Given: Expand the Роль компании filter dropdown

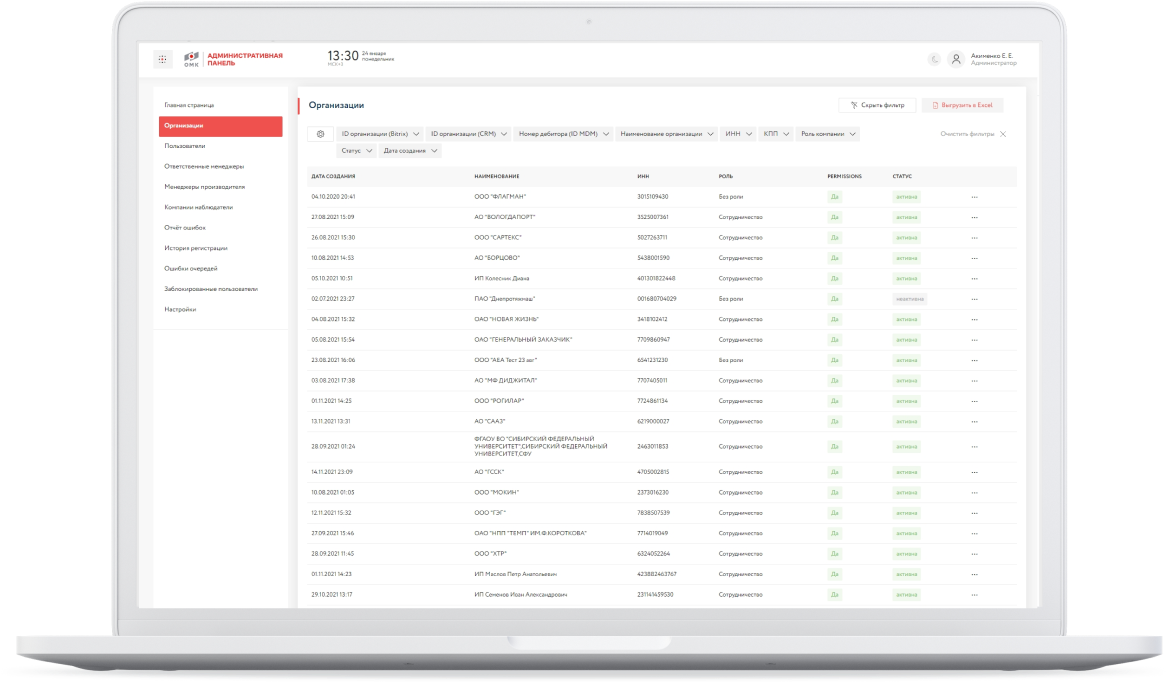Looking at the screenshot, I should 828,134.
